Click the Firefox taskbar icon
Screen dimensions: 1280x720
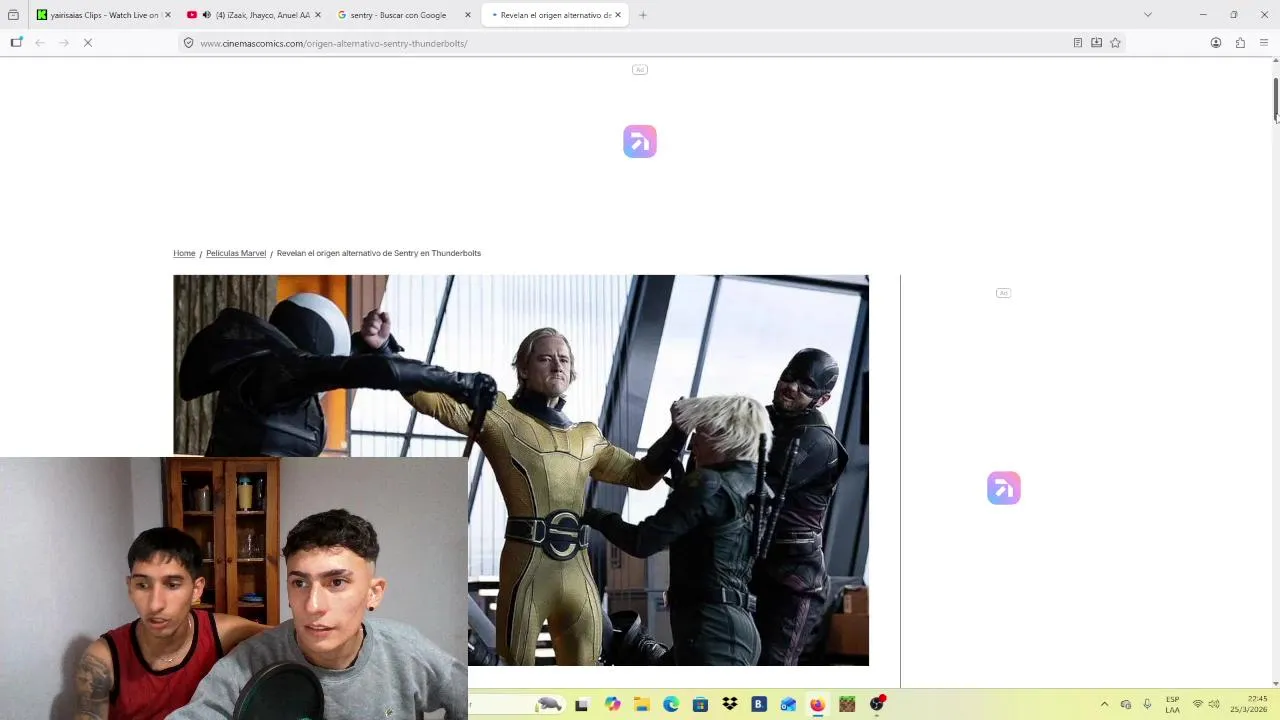tap(818, 704)
